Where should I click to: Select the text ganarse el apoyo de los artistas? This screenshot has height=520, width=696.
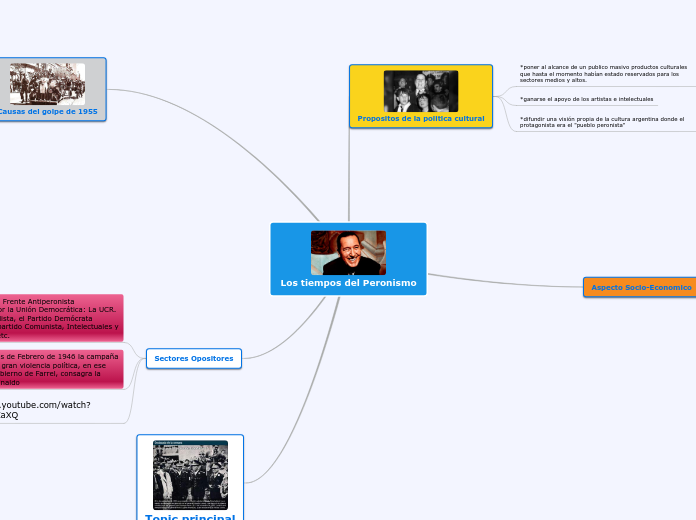coord(586,99)
